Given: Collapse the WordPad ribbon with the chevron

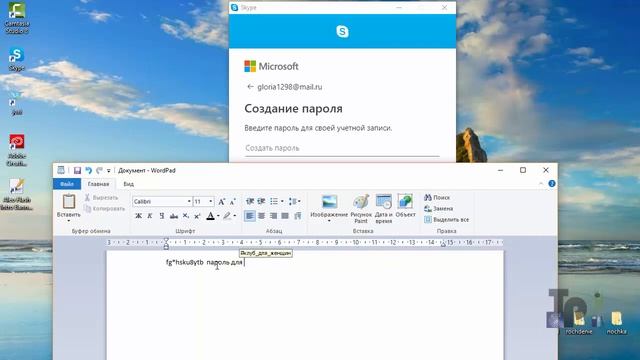Looking at the screenshot, I should (x=541, y=184).
